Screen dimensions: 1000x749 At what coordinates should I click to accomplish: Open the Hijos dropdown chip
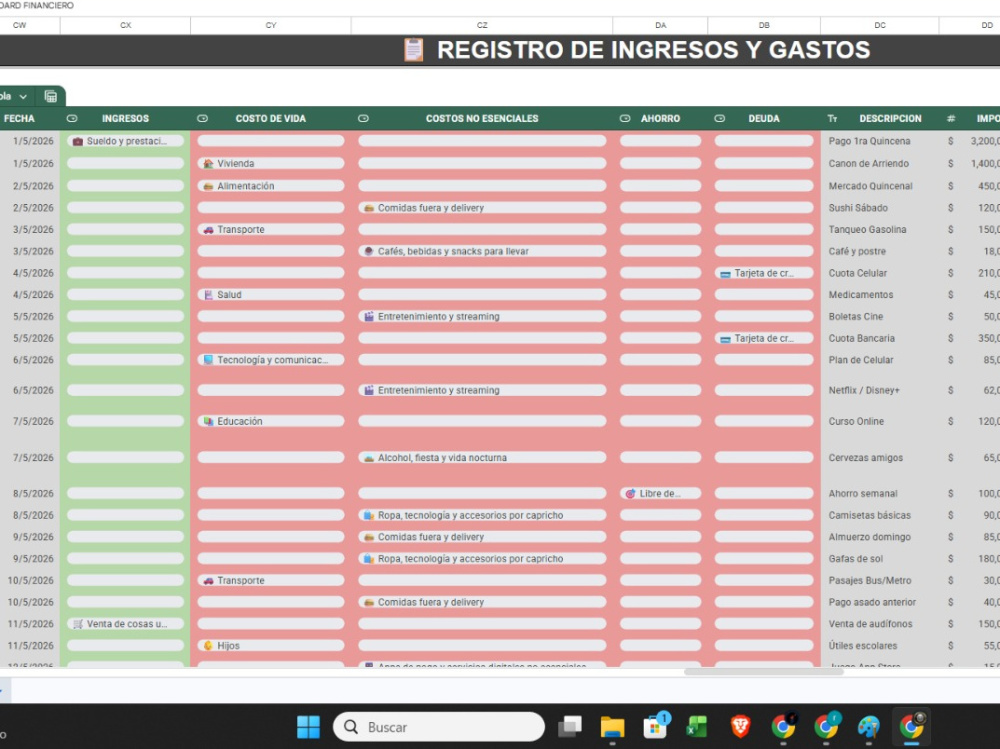pos(270,646)
